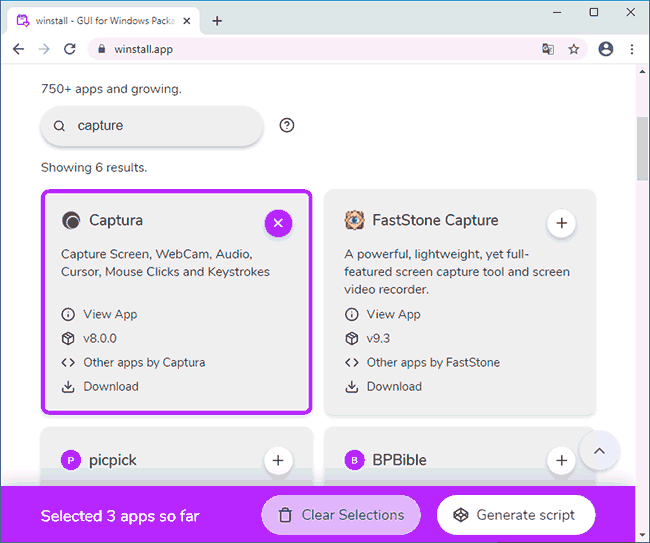The height and width of the screenshot is (543, 650).
Task: Open Chrome's three-dot menu
Action: pos(632,49)
